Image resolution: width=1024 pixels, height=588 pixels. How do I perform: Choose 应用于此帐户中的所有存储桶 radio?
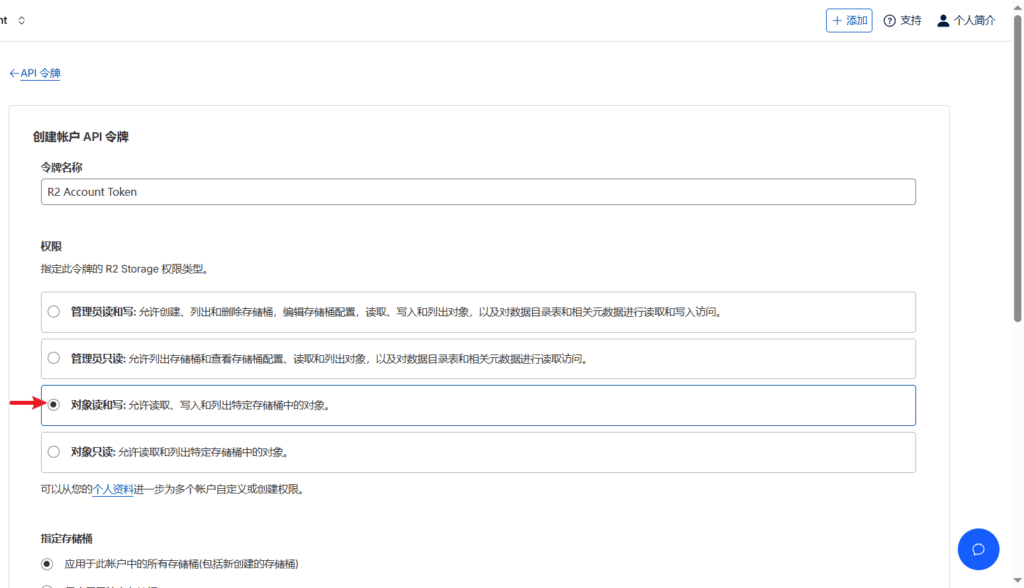click(x=47, y=564)
